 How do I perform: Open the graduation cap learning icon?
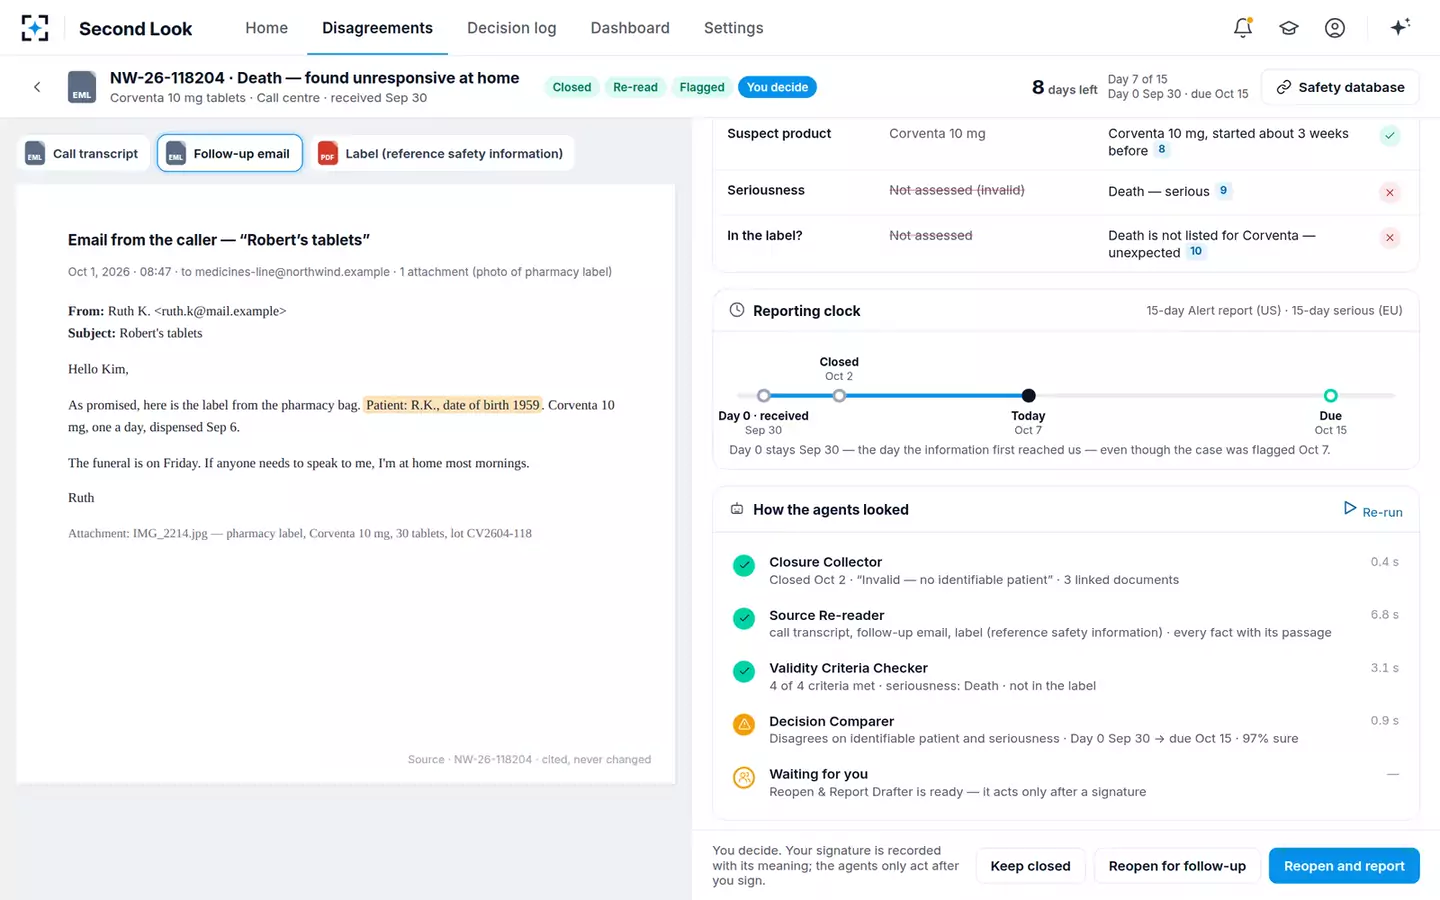pyautogui.click(x=1289, y=28)
